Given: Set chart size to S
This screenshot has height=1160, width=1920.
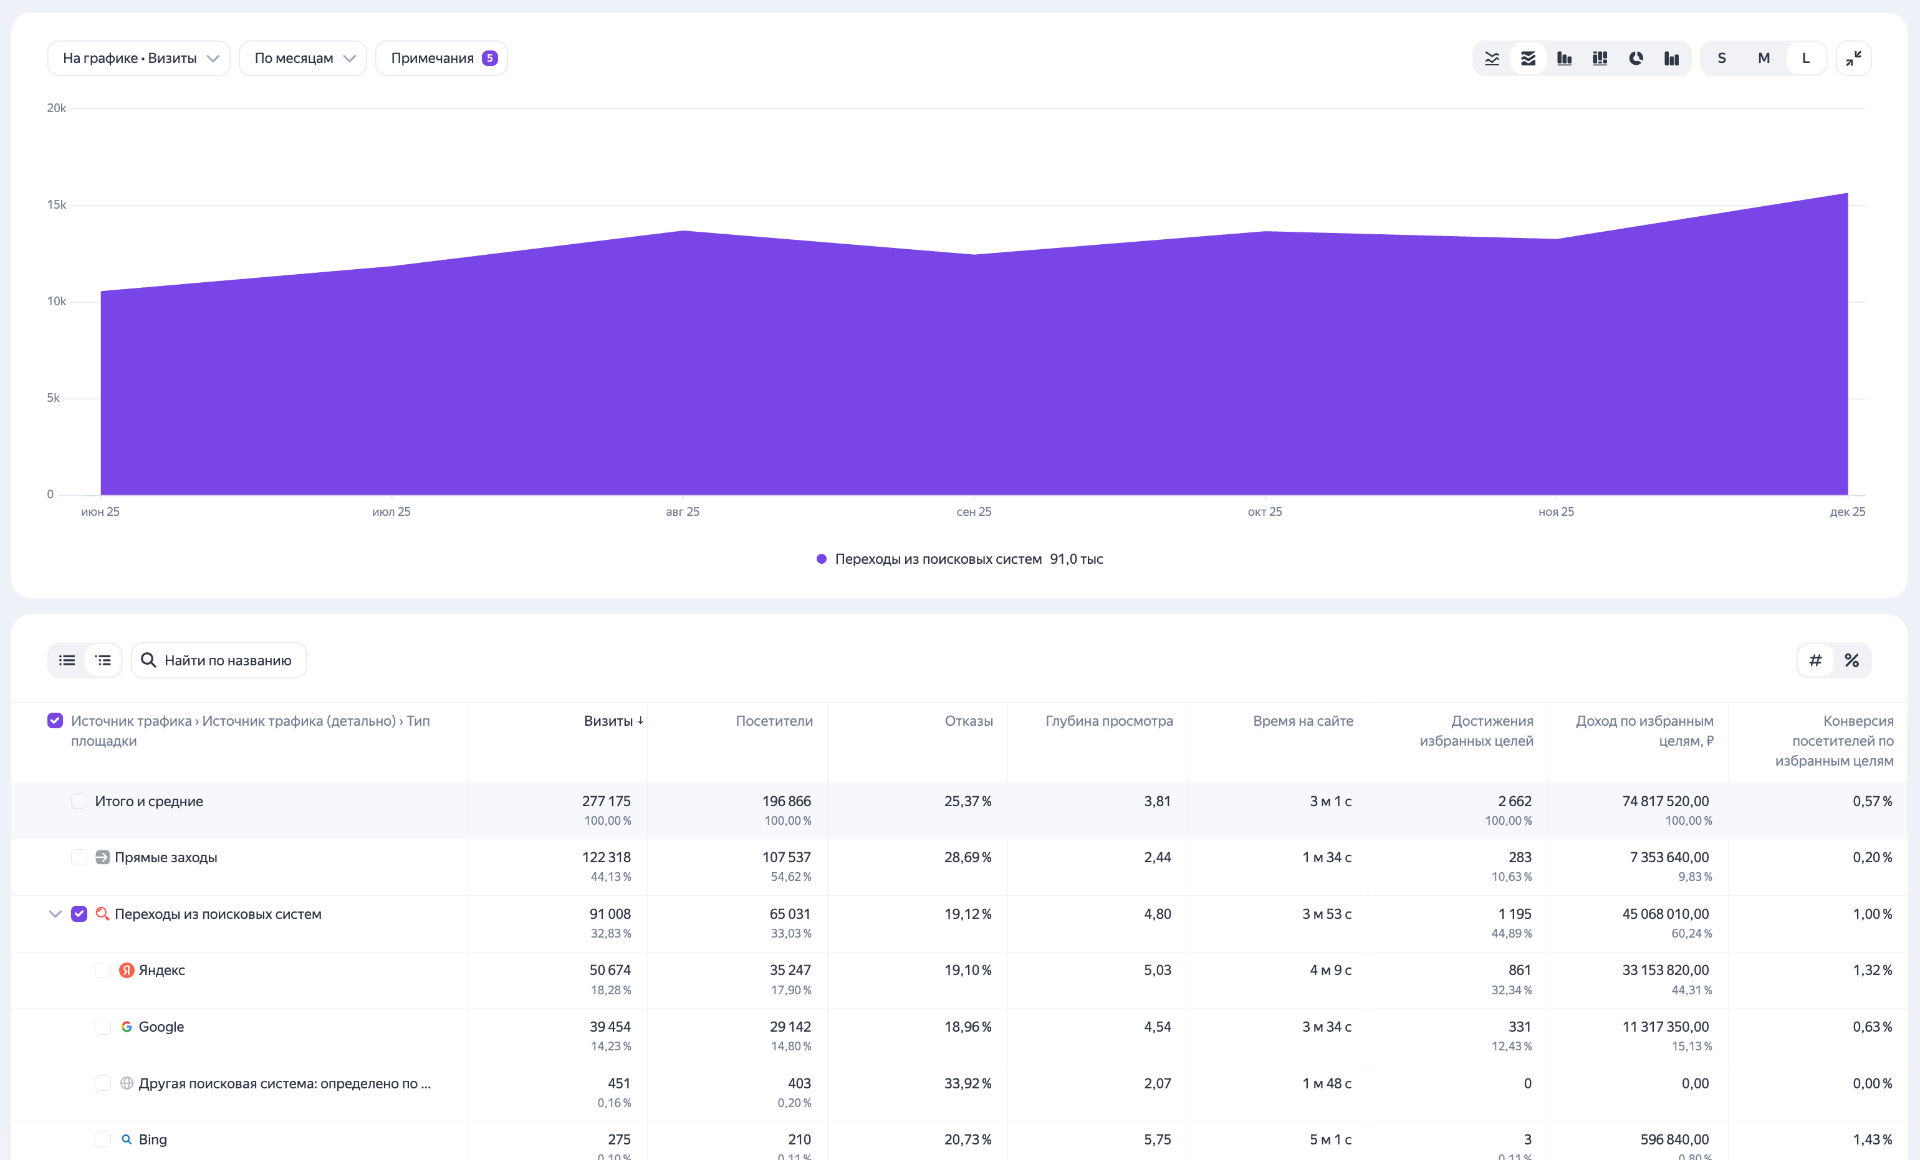Looking at the screenshot, I should (x=1721, y=58).
